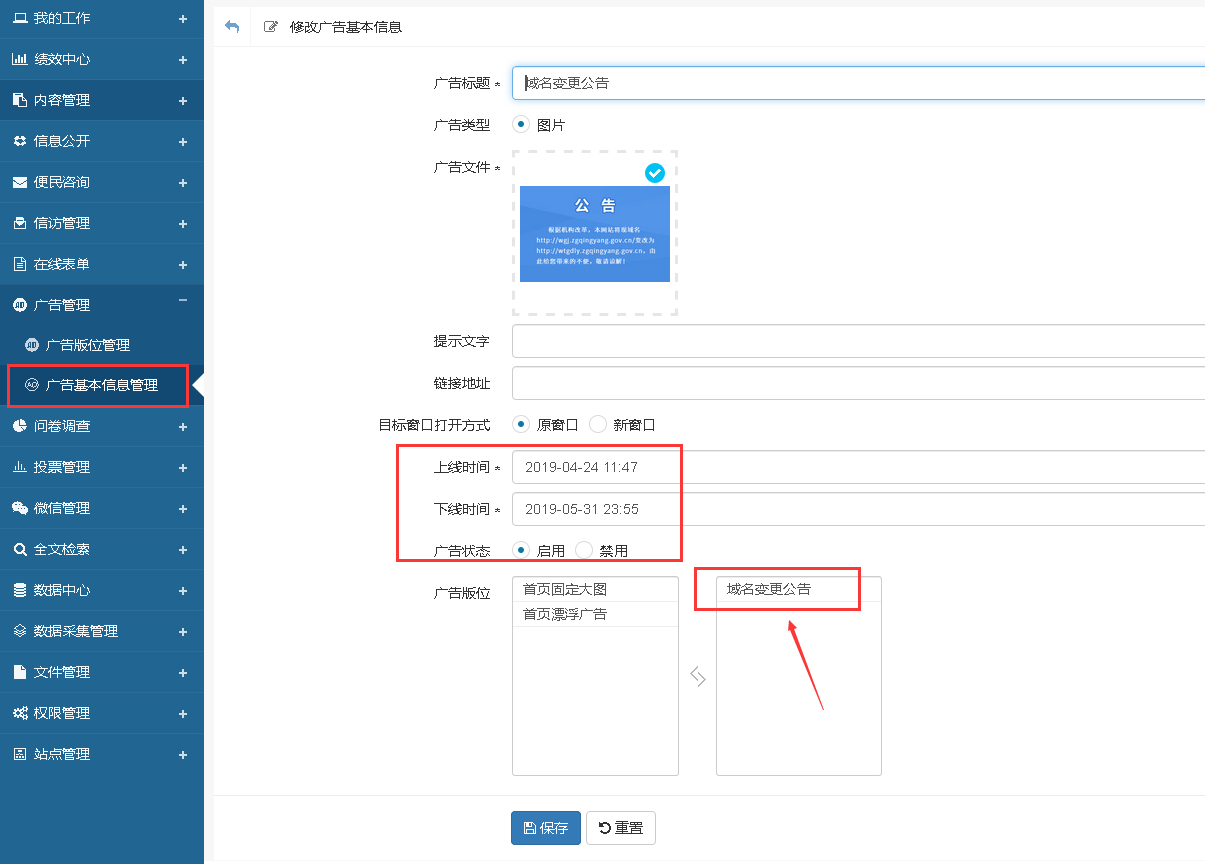Expand the 内容管理 sidebar section
The image size is (1205, 864).
click(x=182, y=101)
